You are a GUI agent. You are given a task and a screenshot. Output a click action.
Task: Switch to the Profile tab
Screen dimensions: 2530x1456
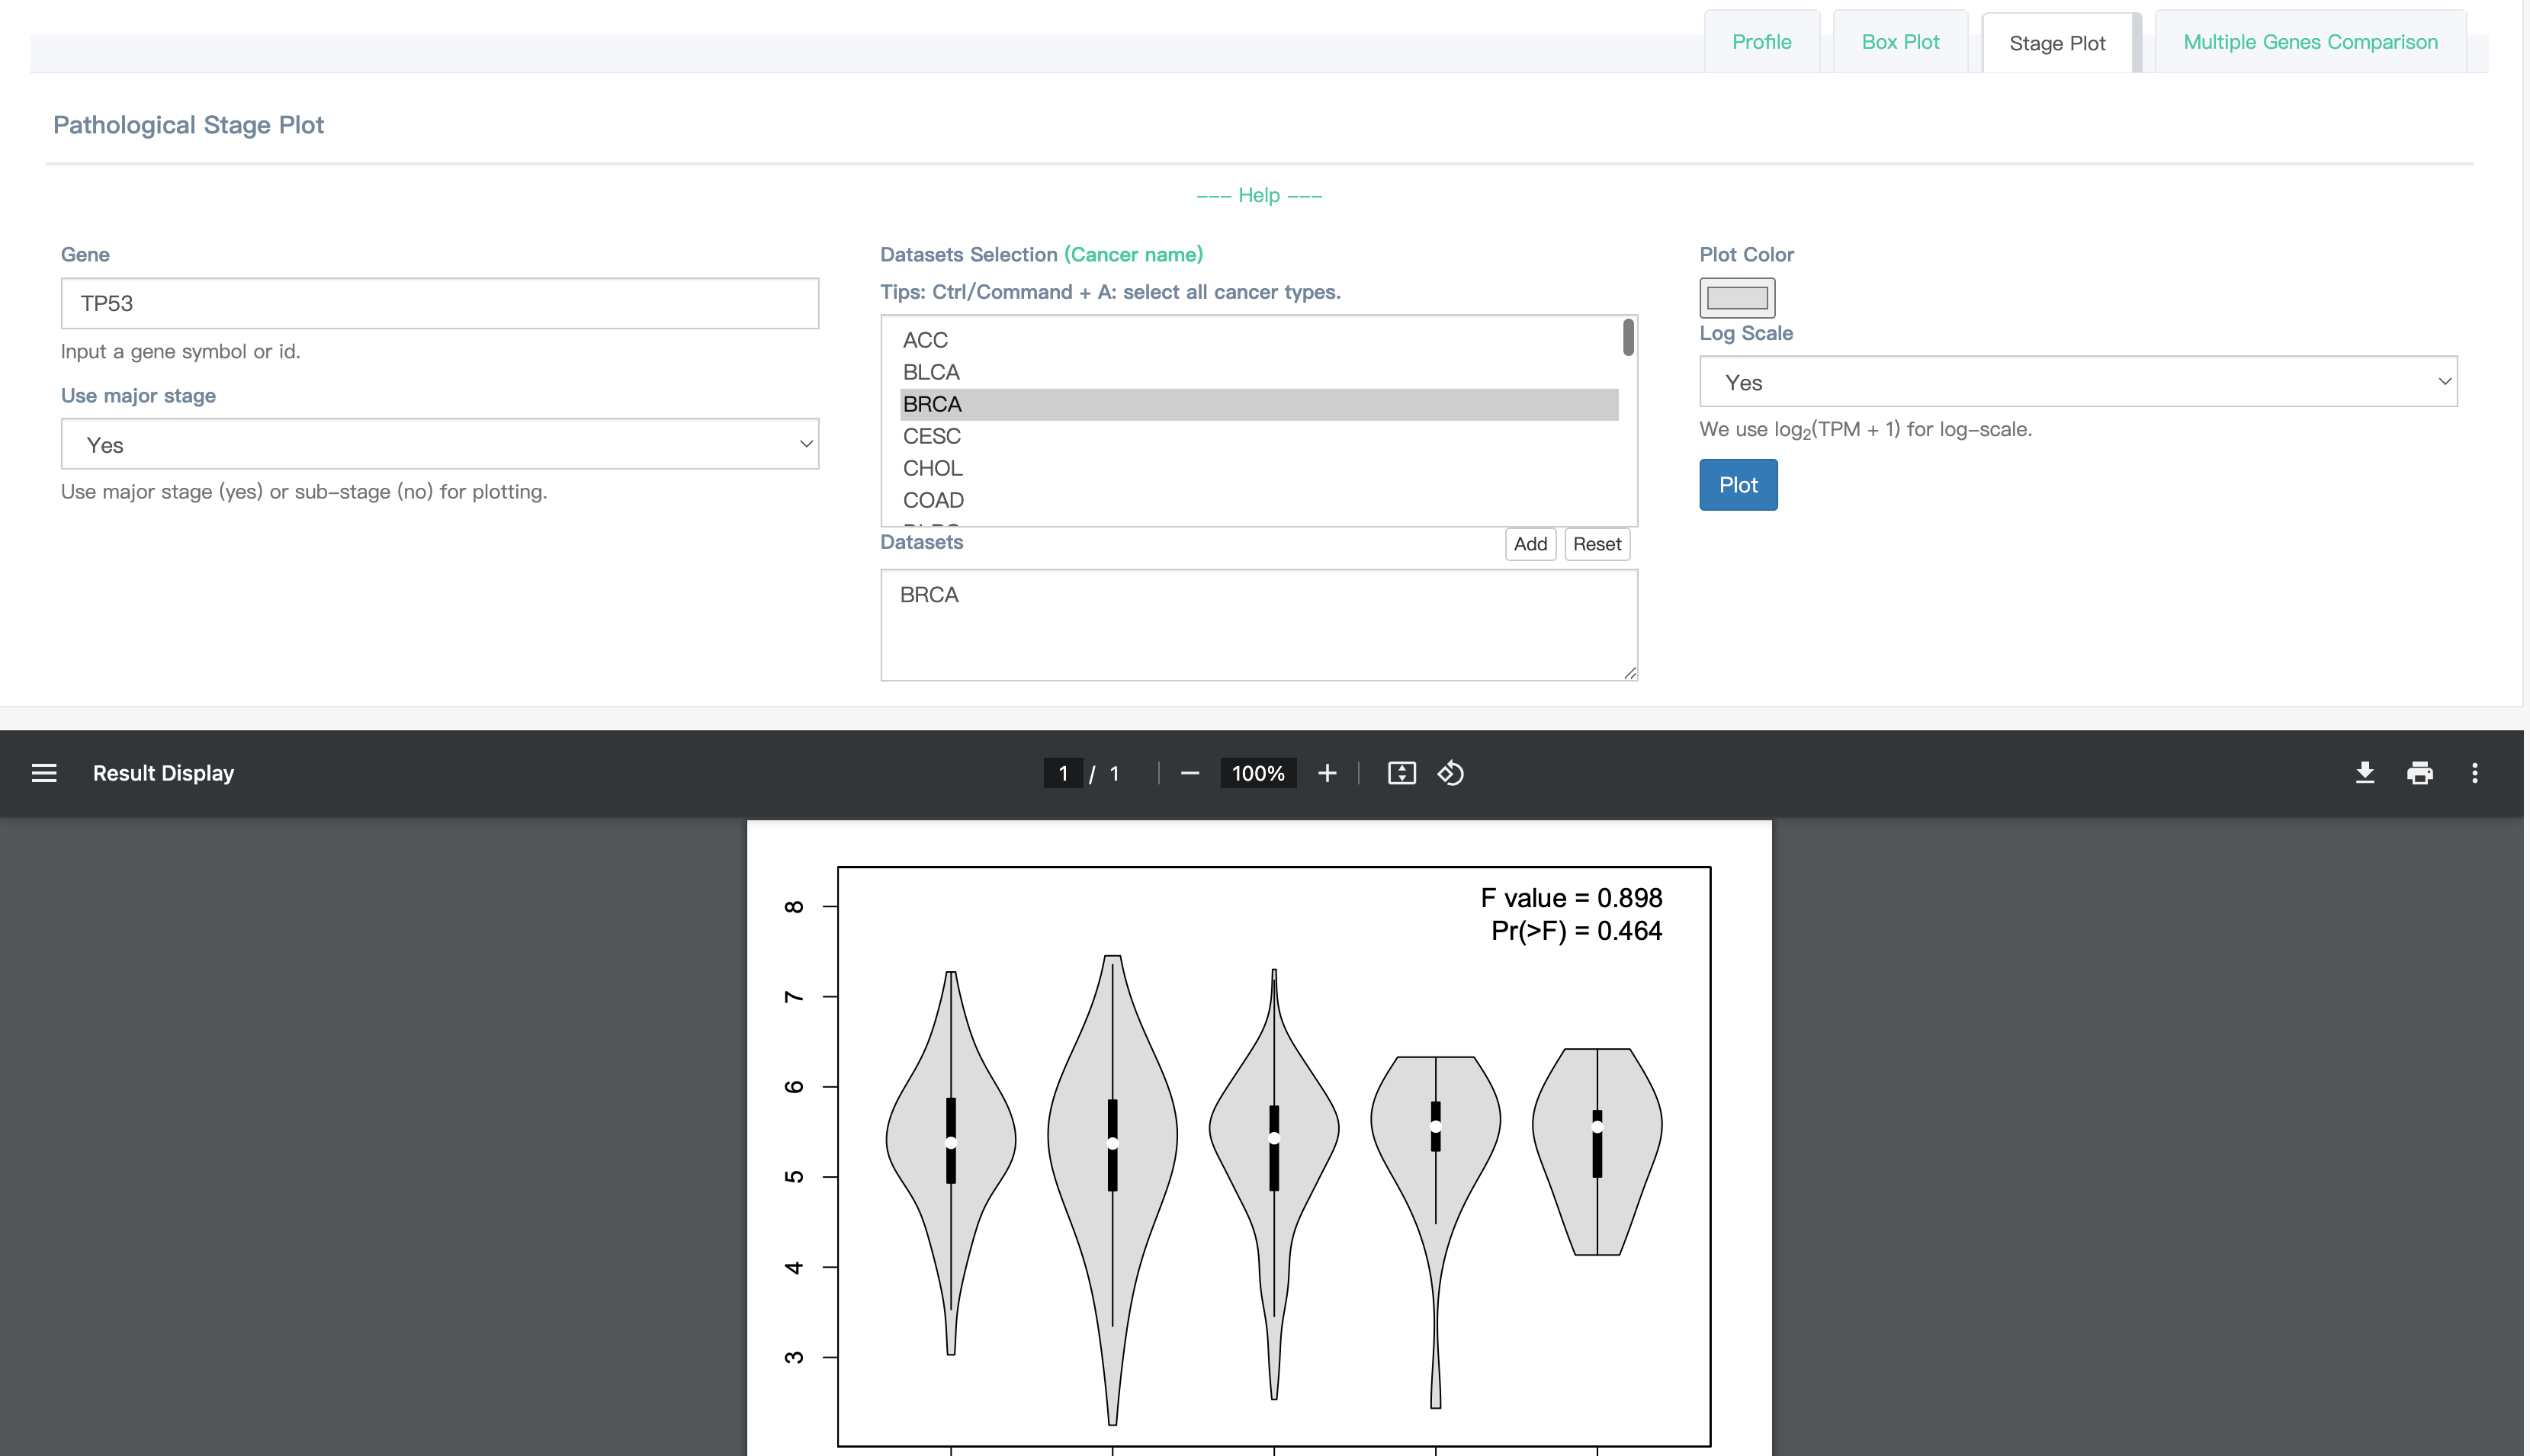pyautogui.click(x=1761, y=42)
